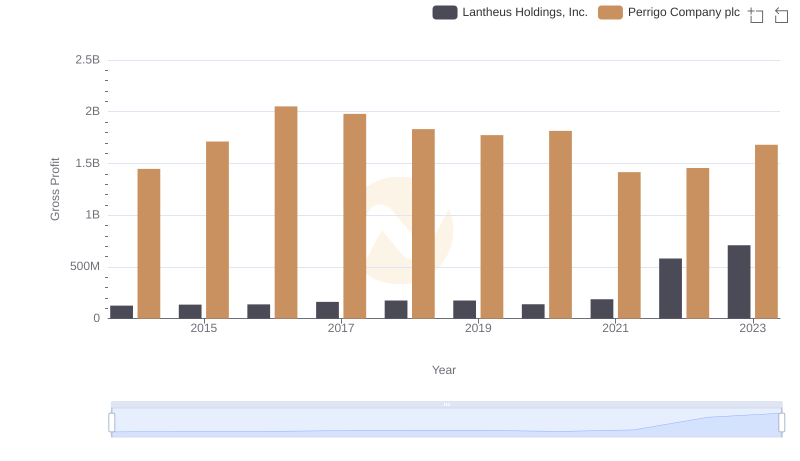Click the 2B y-axis label
Image resolution: width=800 pixels, height=461 pixels.
pos(92,111)
